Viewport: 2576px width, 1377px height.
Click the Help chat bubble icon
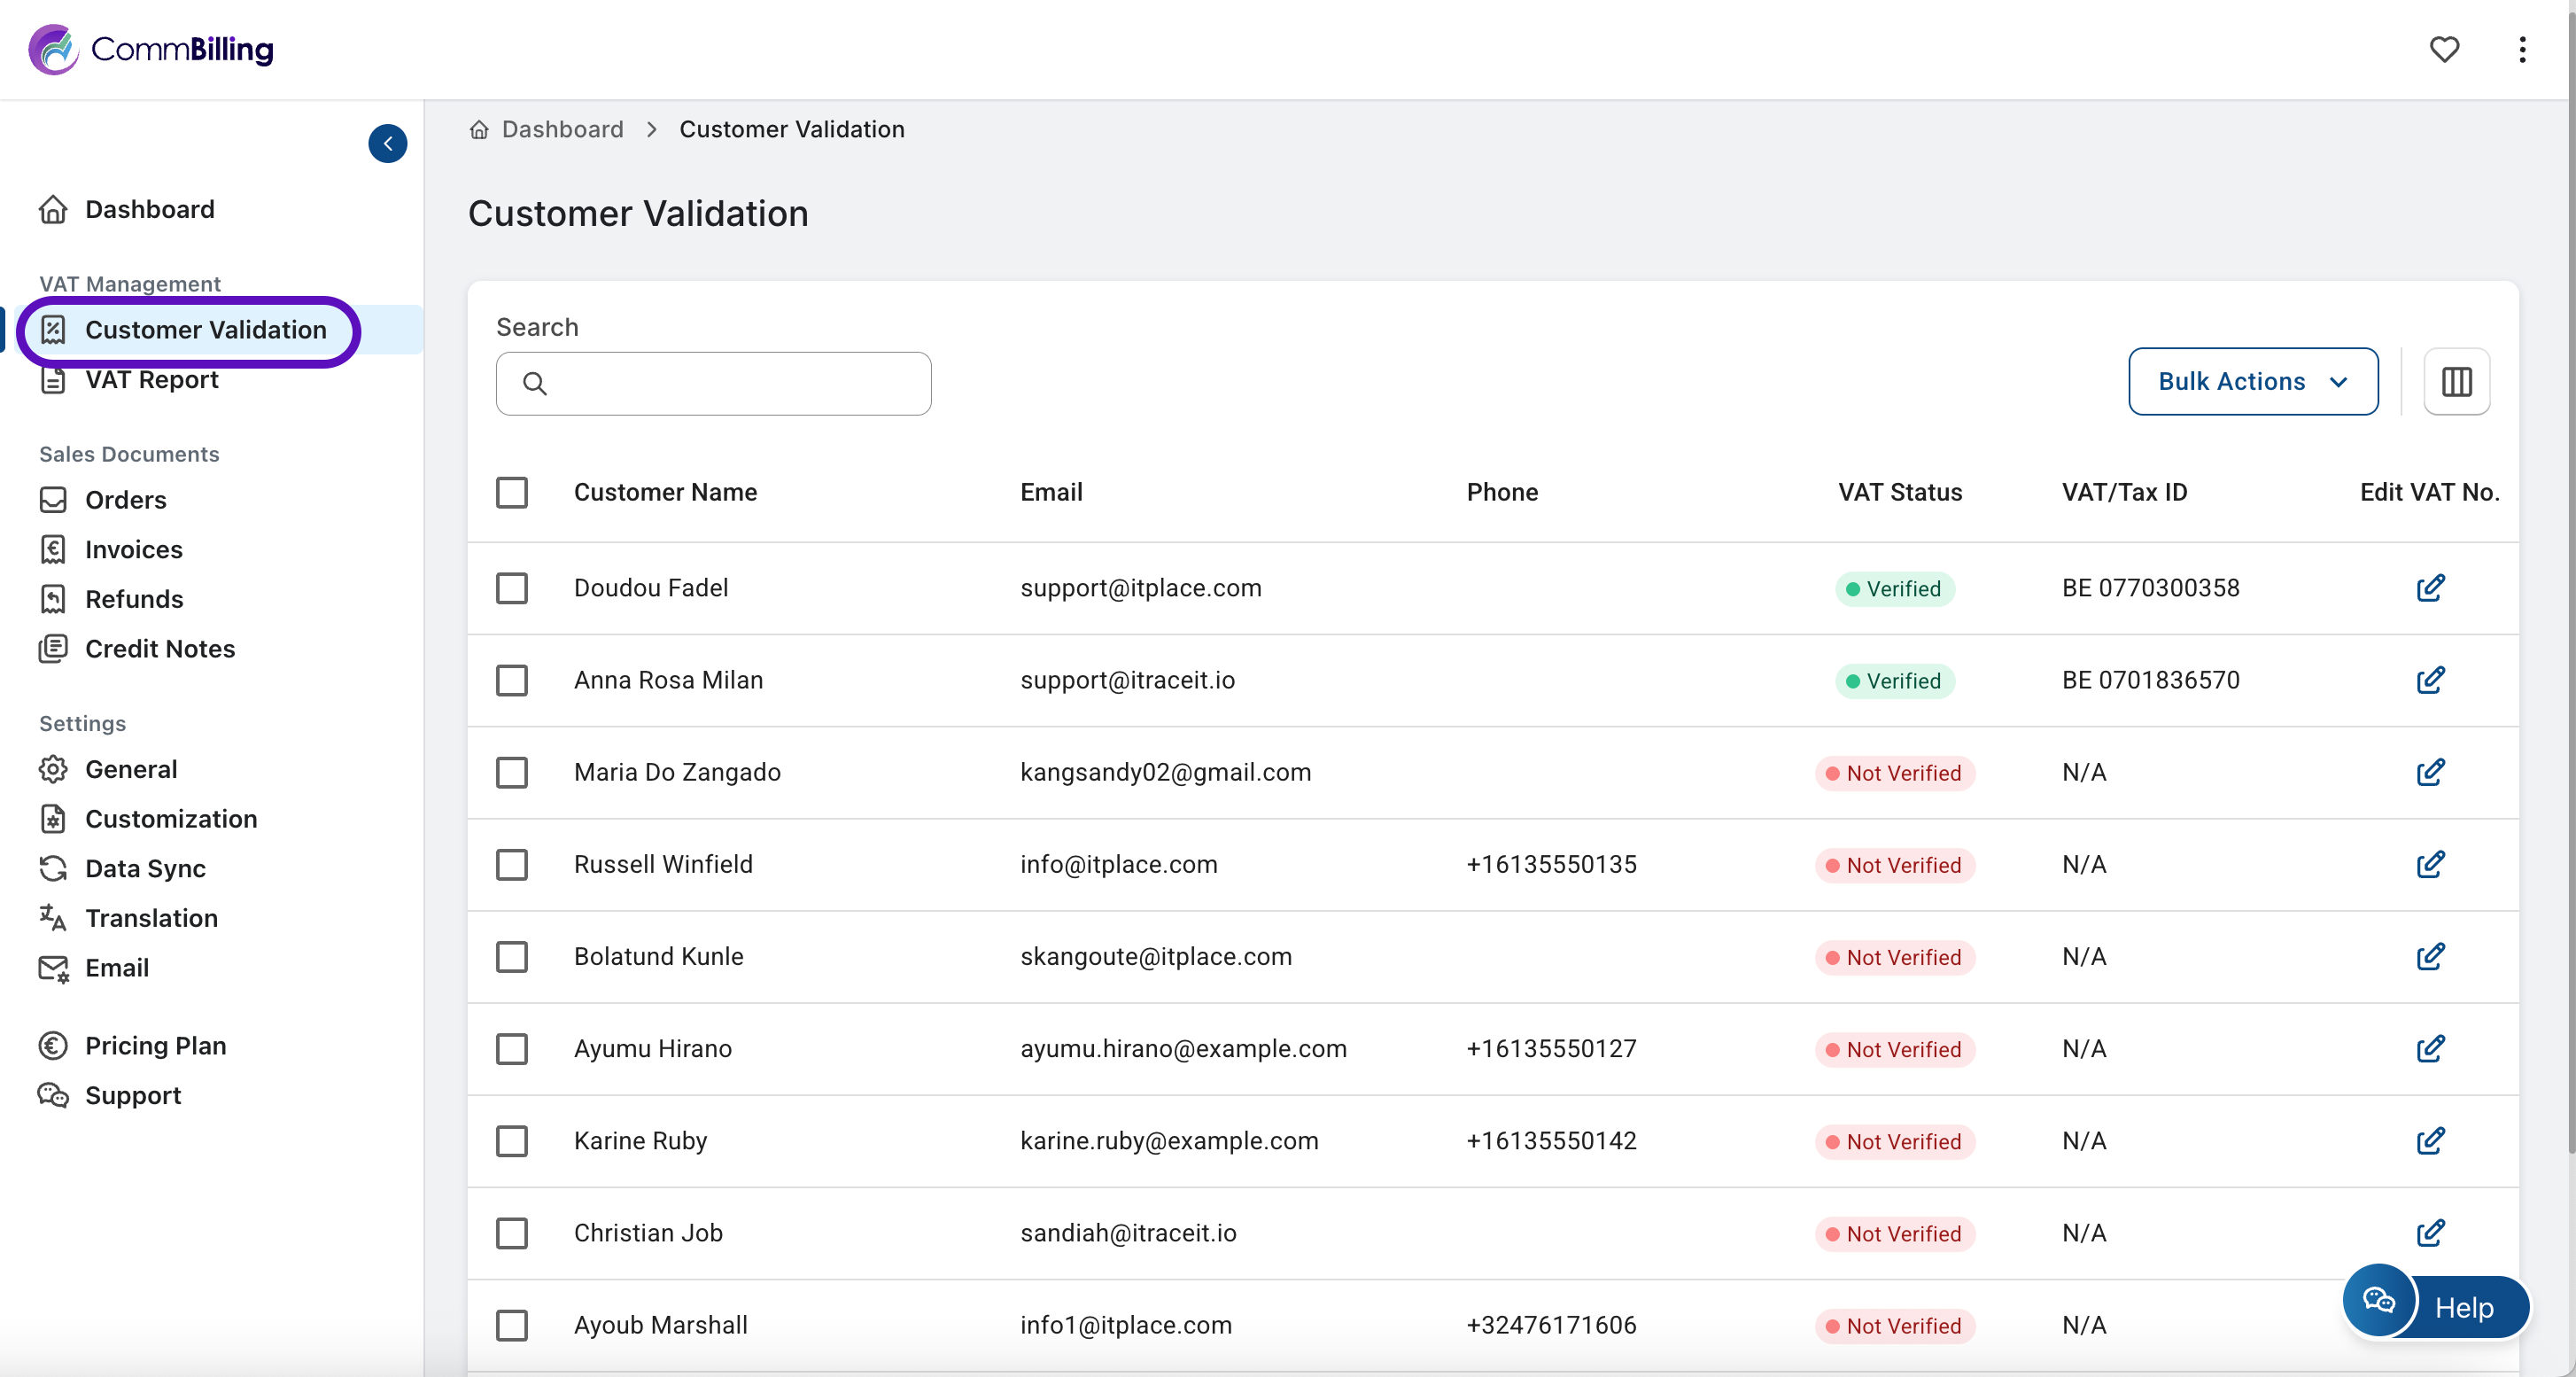tap(2378, 1302)
